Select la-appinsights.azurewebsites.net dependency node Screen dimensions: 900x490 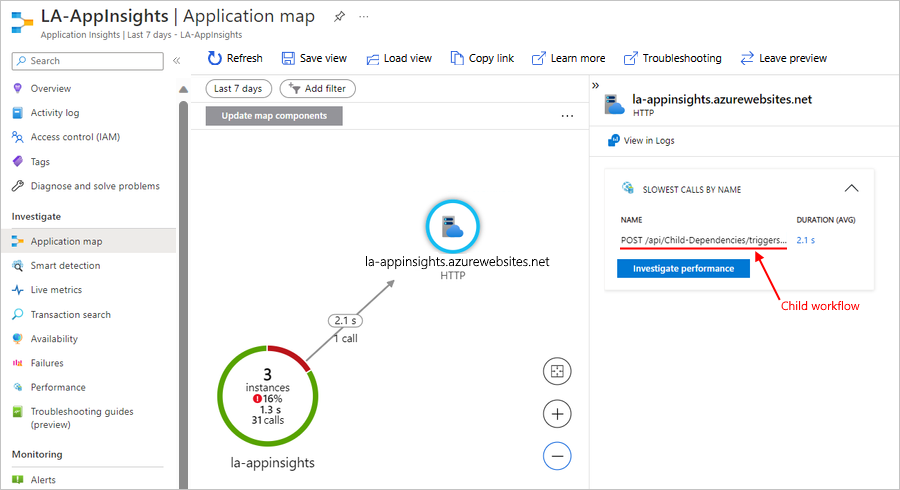pos(452,226)
